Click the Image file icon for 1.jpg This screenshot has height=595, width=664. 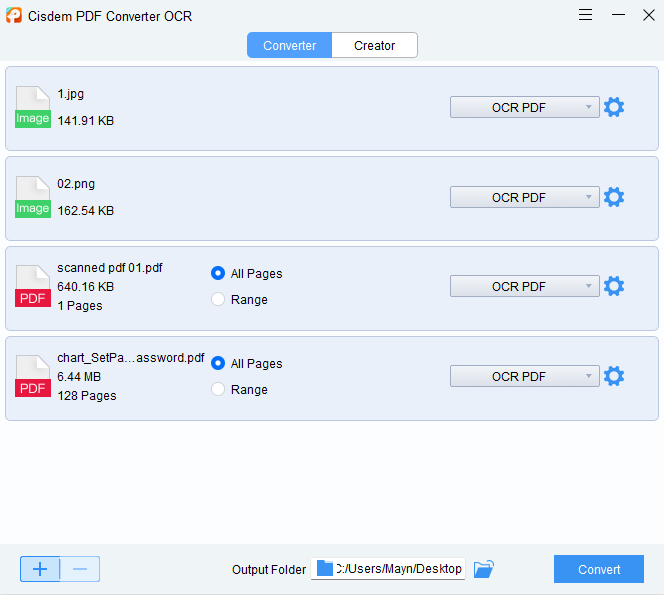coord(33,107)
